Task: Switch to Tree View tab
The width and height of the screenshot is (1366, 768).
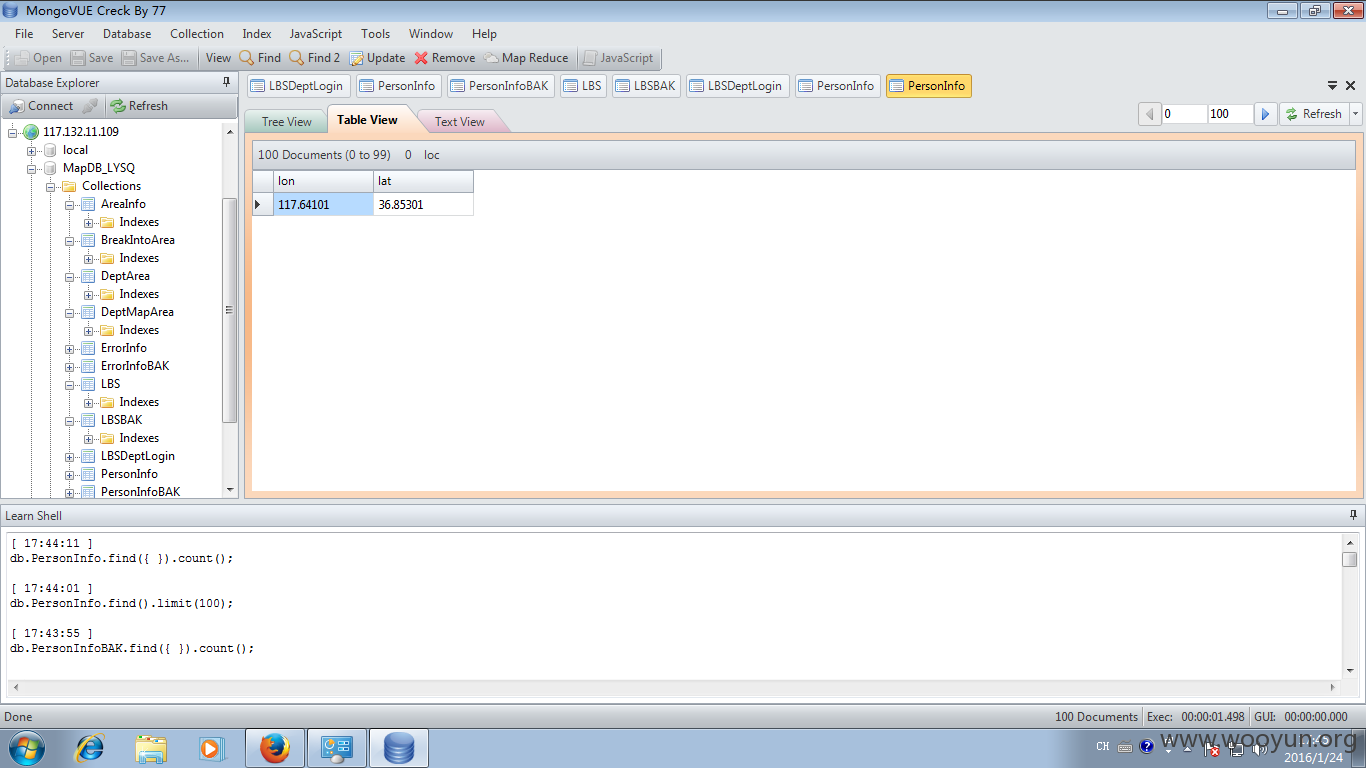Action: (x=287, y=122)
